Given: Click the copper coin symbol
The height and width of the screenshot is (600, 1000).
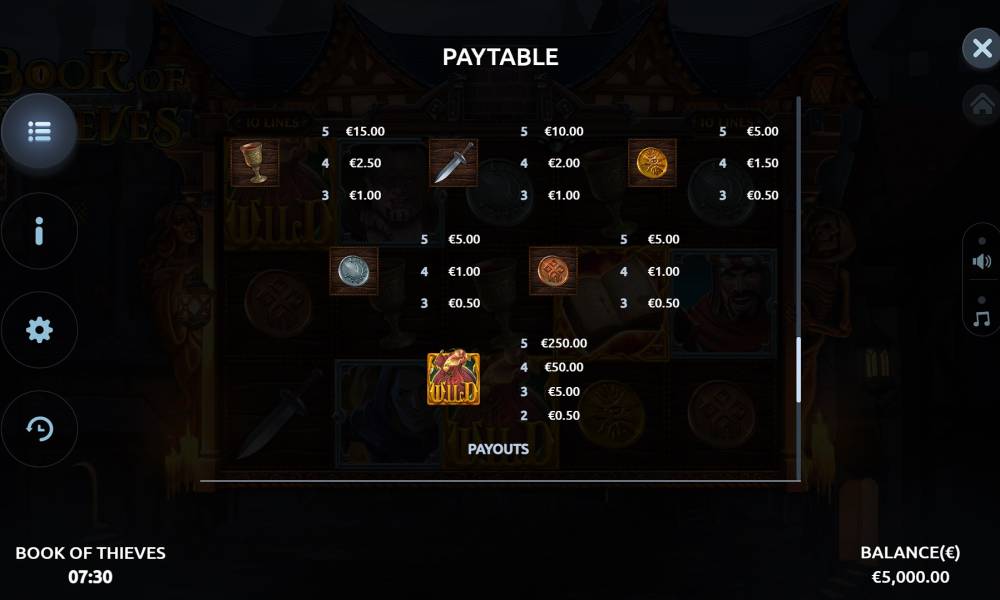Looking at the screenshot, I should (553, 271).
